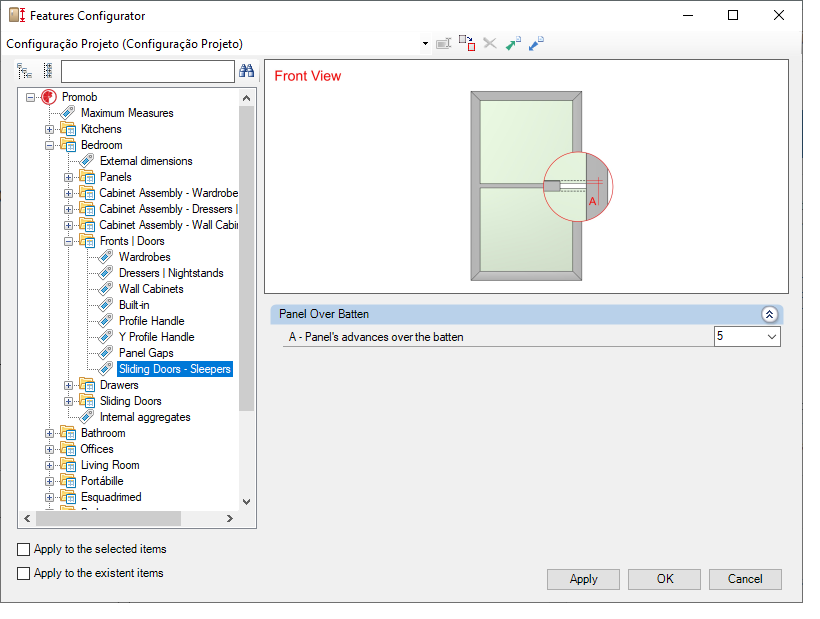Select Cabinet Assembly - Wall Cabinets item
Viewport: 820px width, 619px height.
168,225
